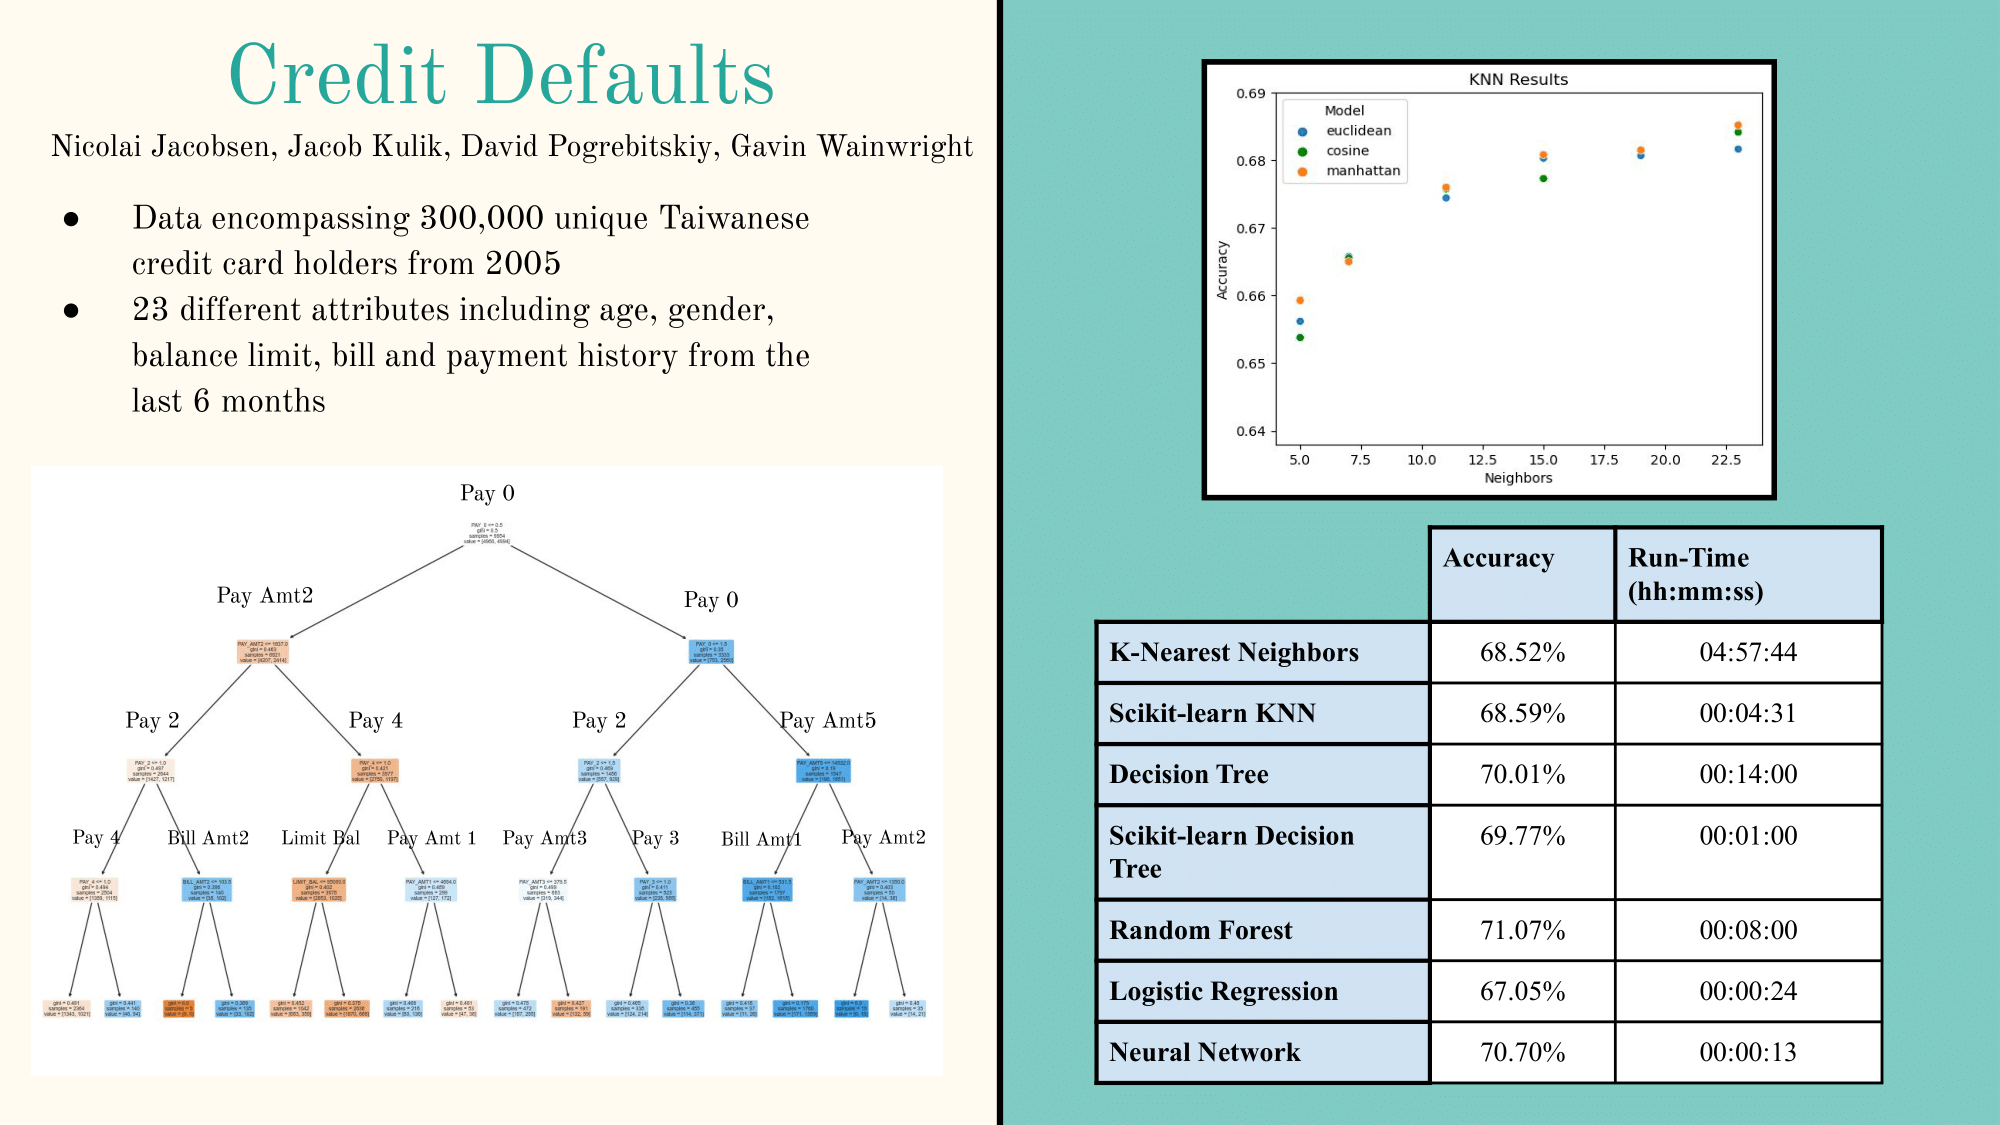
Task: Click the 00:08:00 run-time cell
Action: pos(1748,930)
